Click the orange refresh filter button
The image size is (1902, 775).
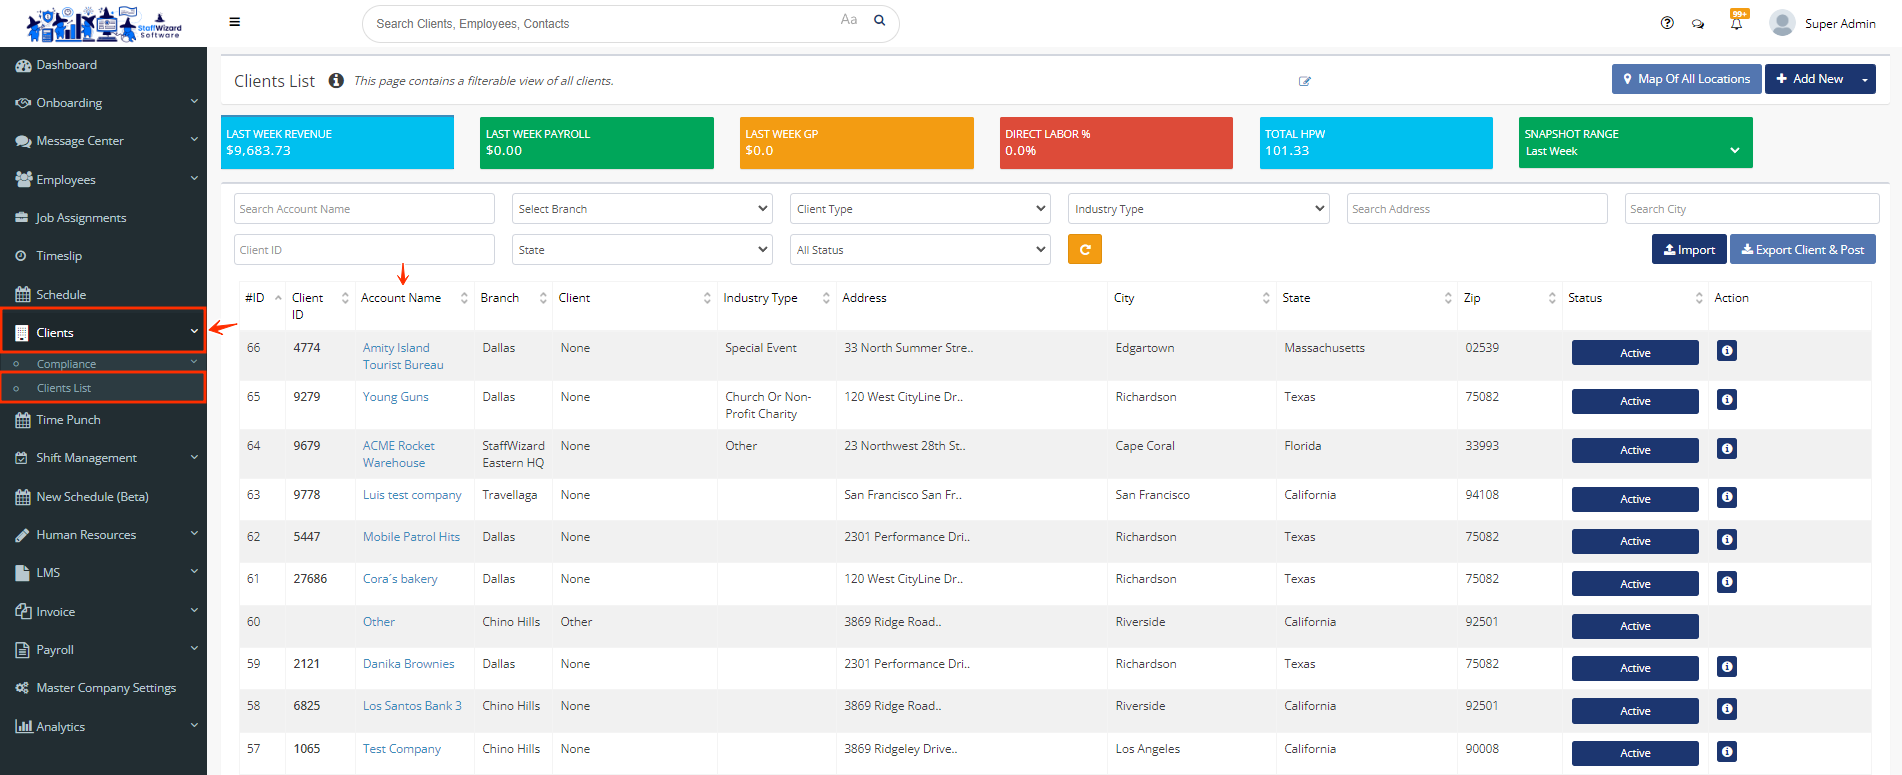tap(1084, 249)
